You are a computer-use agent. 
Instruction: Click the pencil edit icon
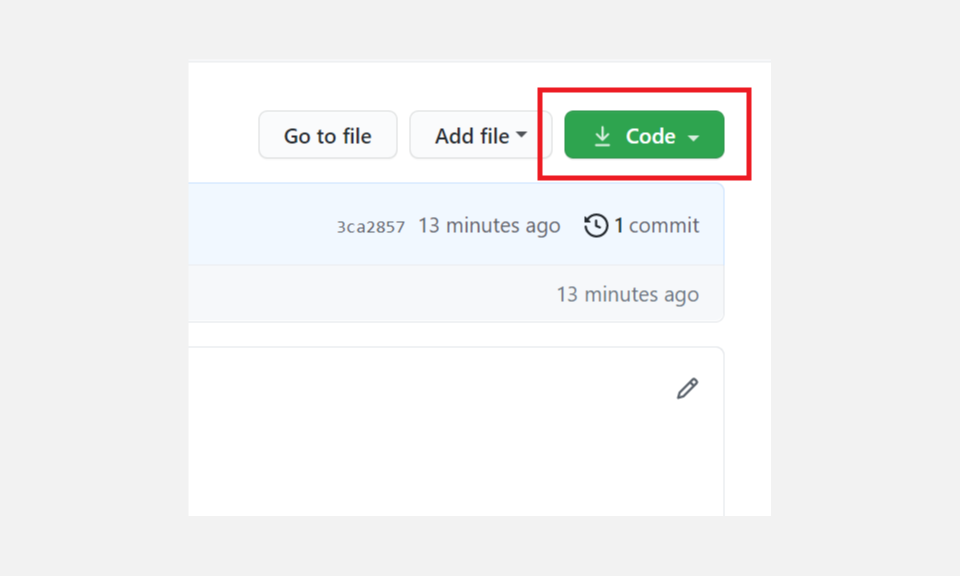point(687,389)
